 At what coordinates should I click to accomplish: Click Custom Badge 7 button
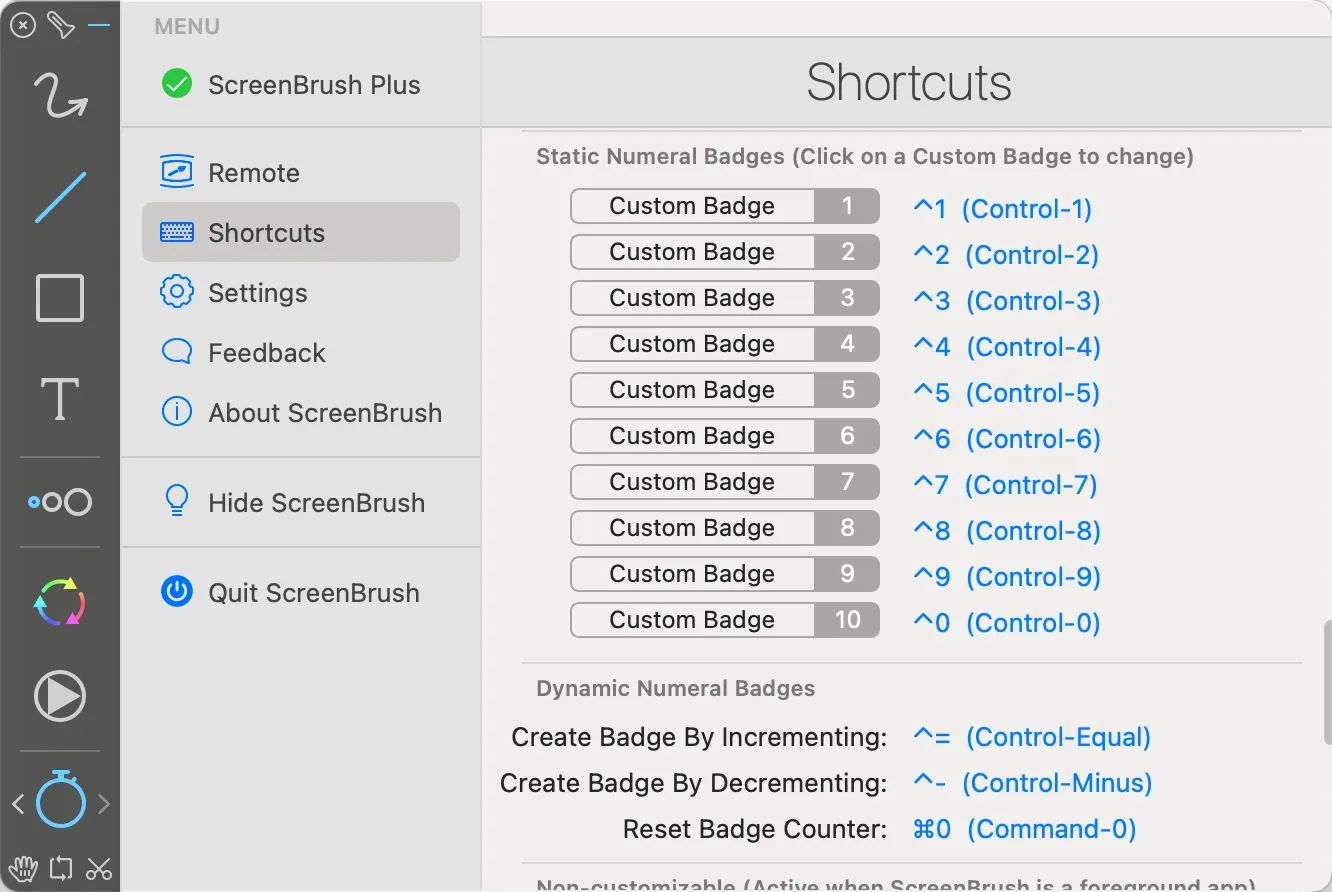(725, 483)
